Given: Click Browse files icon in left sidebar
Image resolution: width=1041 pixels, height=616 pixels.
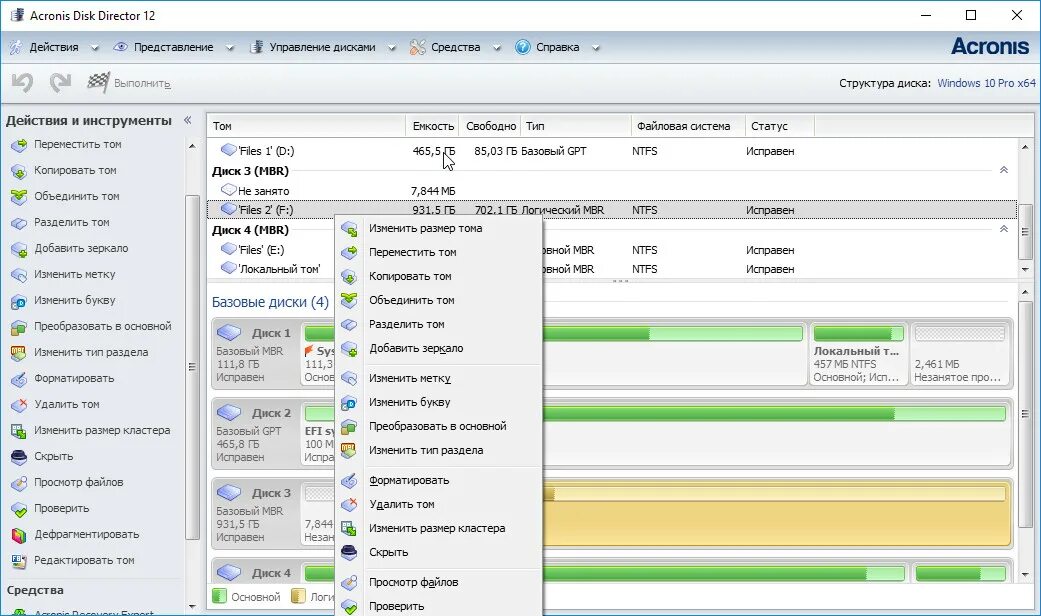Looking at the screenshot, I should coord(19,483).
